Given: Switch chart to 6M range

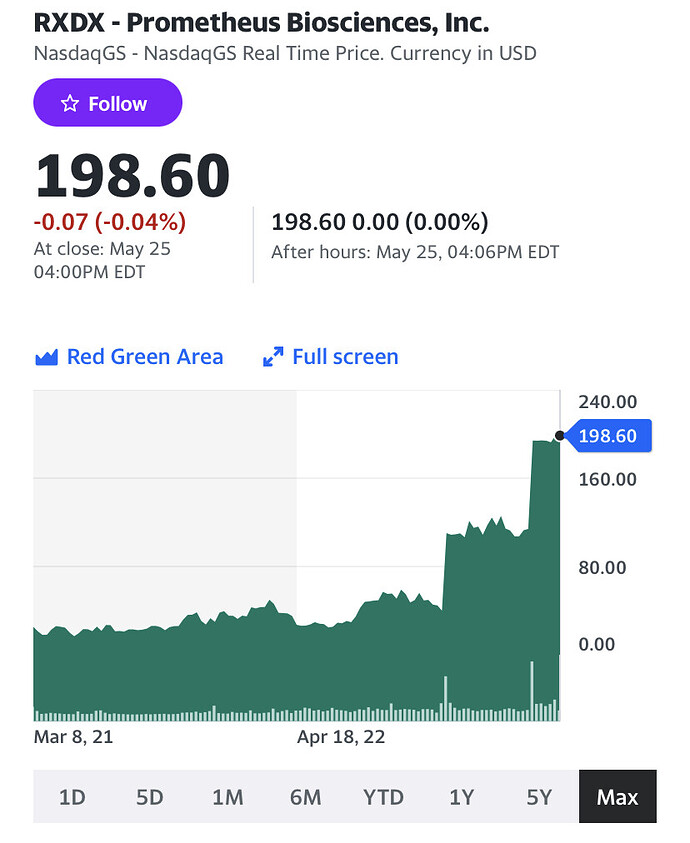Looking at the screenshot, I should tap(305, 797).
